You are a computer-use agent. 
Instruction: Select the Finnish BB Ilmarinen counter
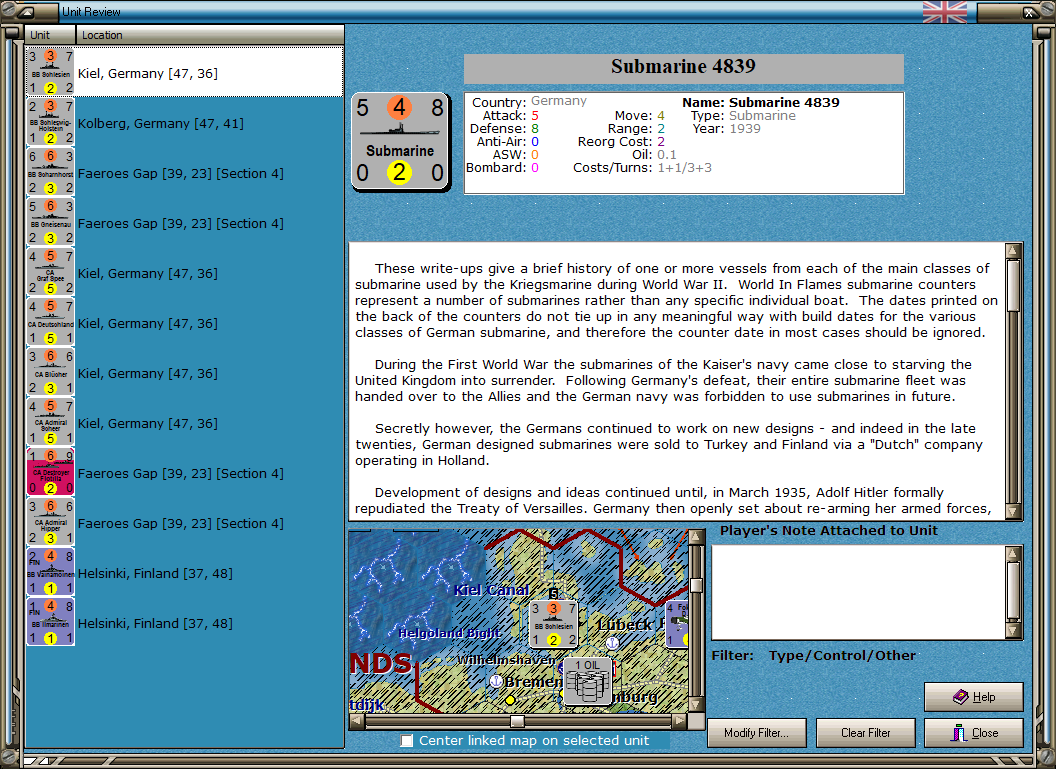point(51,622)
